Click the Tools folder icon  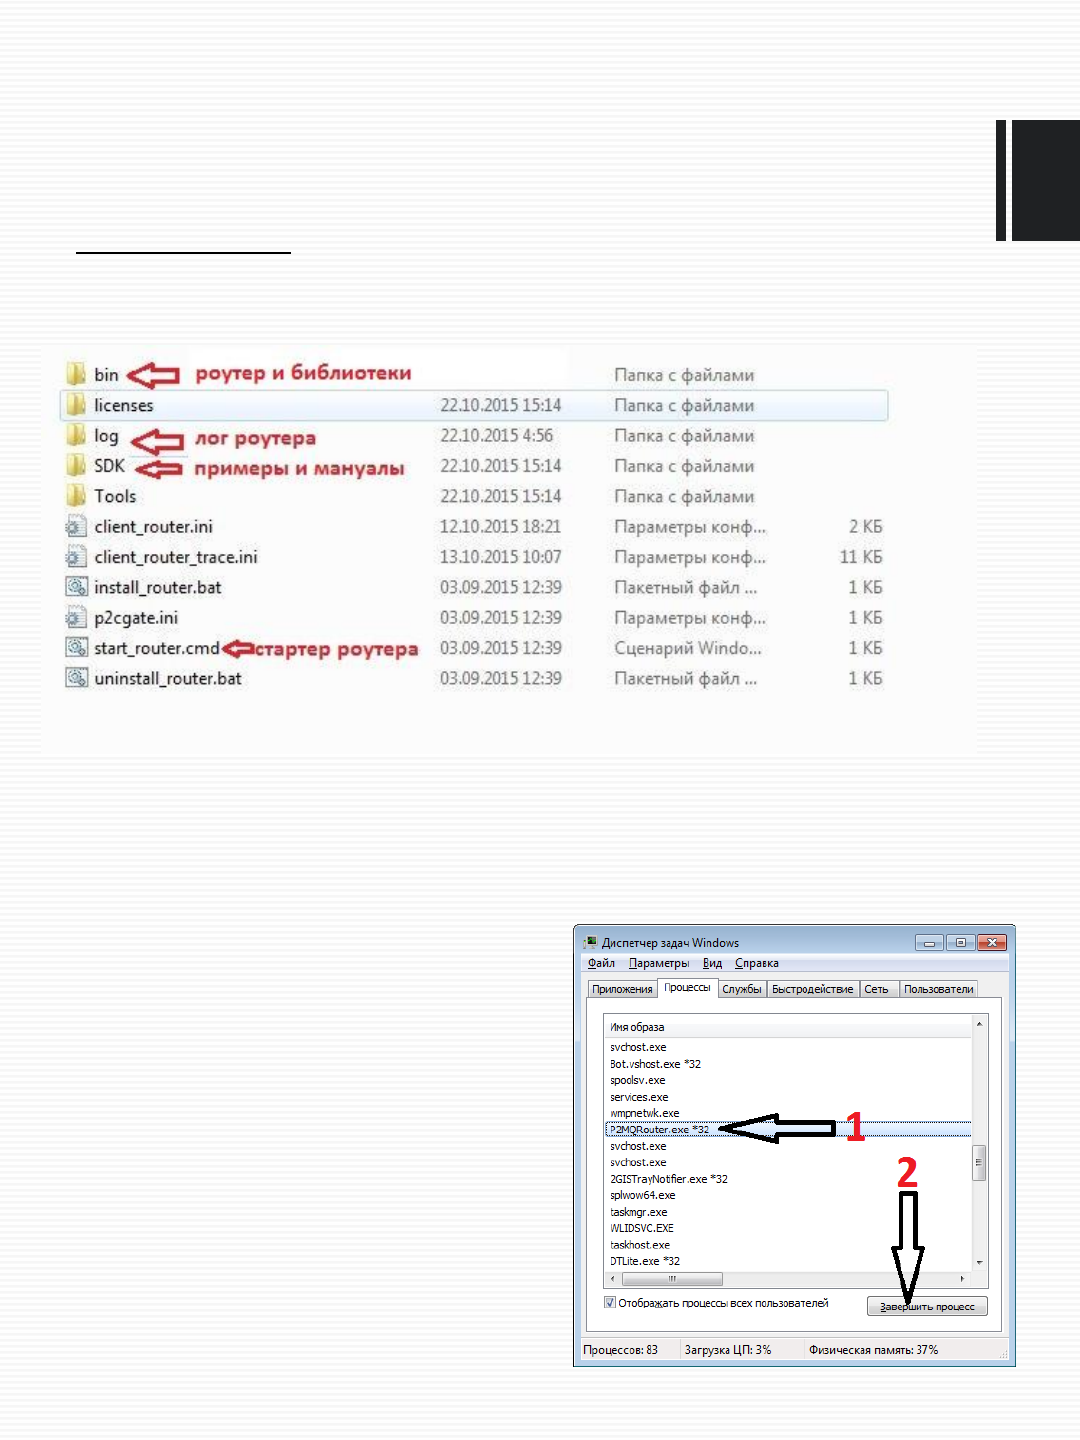pos(76,496)
